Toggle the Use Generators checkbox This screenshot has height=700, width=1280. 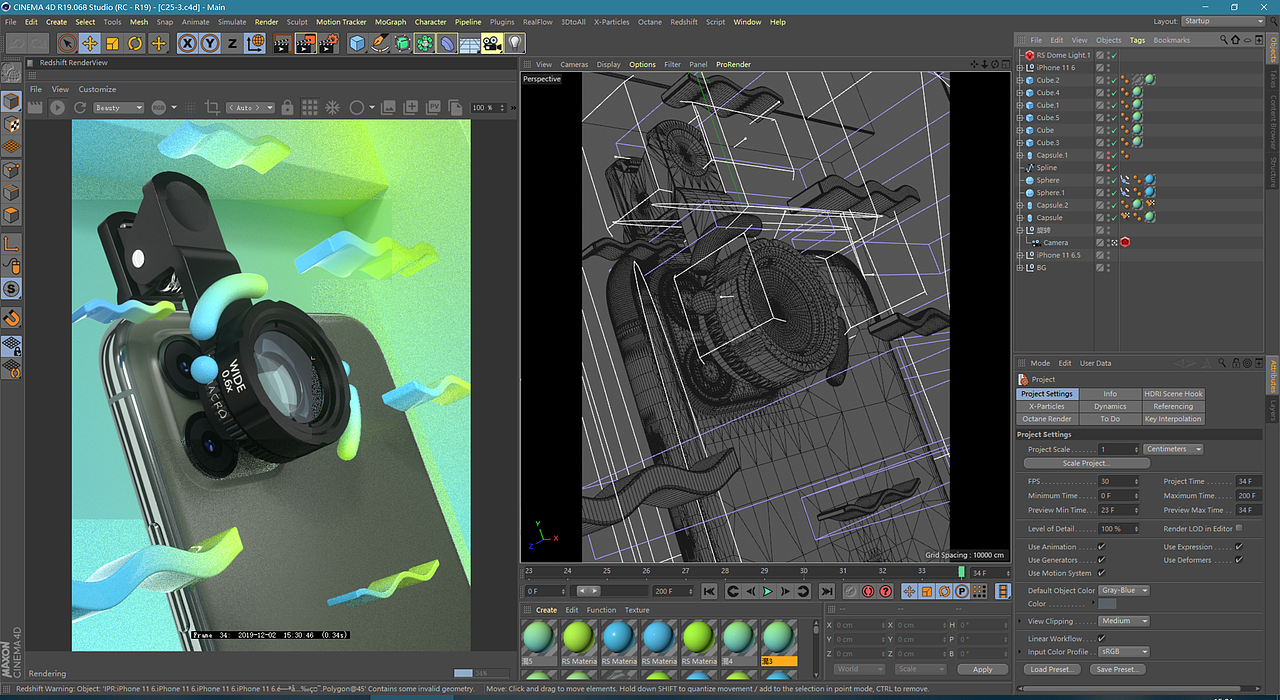(1101, 560)
